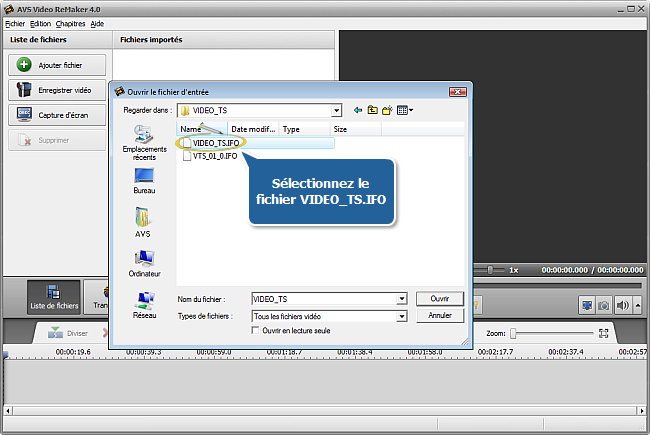Go back to the previous folder

point(358,110)
